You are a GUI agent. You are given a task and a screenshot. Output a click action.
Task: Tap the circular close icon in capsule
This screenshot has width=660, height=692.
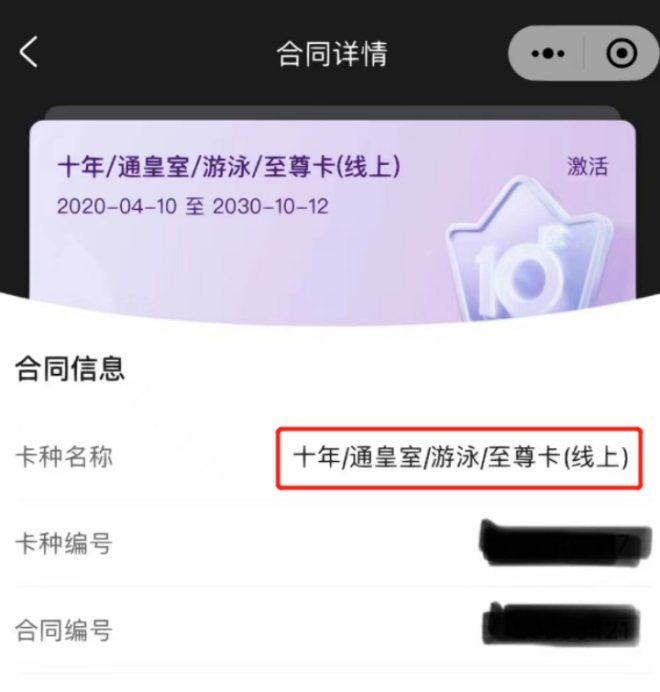(x=622, y=53)
